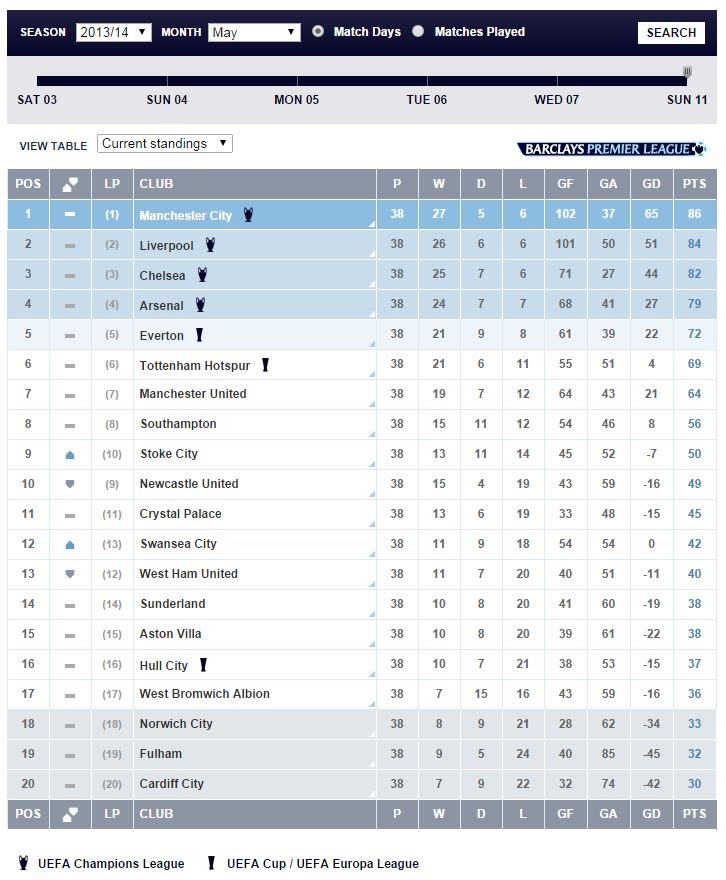Click the match day slider handle at SUN 11
Image resolution: width=726 pixels, height=880 pixels.
(x=687, y=72)
